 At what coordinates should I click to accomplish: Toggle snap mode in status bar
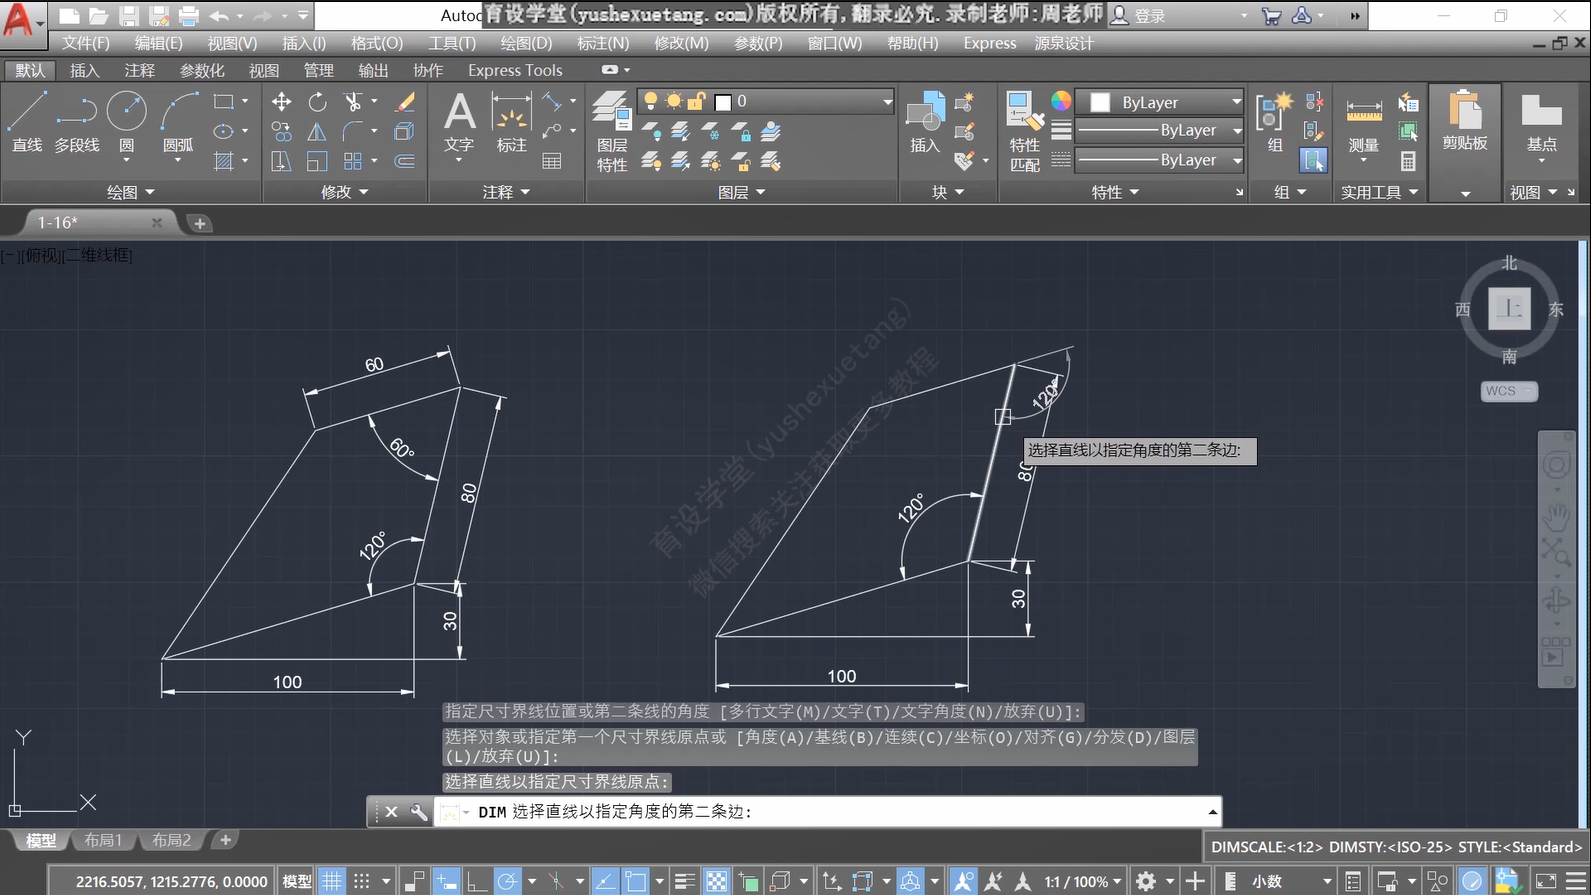tap(362, 881)
